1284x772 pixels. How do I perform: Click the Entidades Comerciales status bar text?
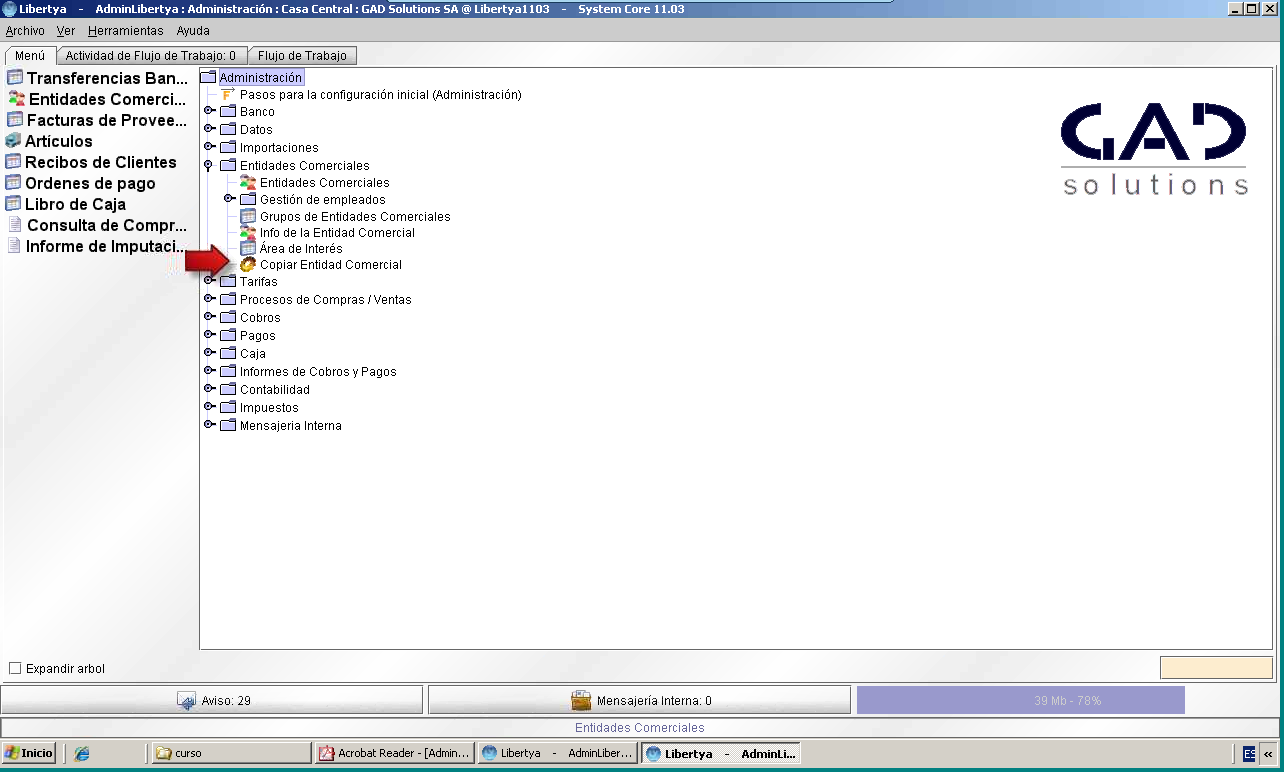(640, 728)
